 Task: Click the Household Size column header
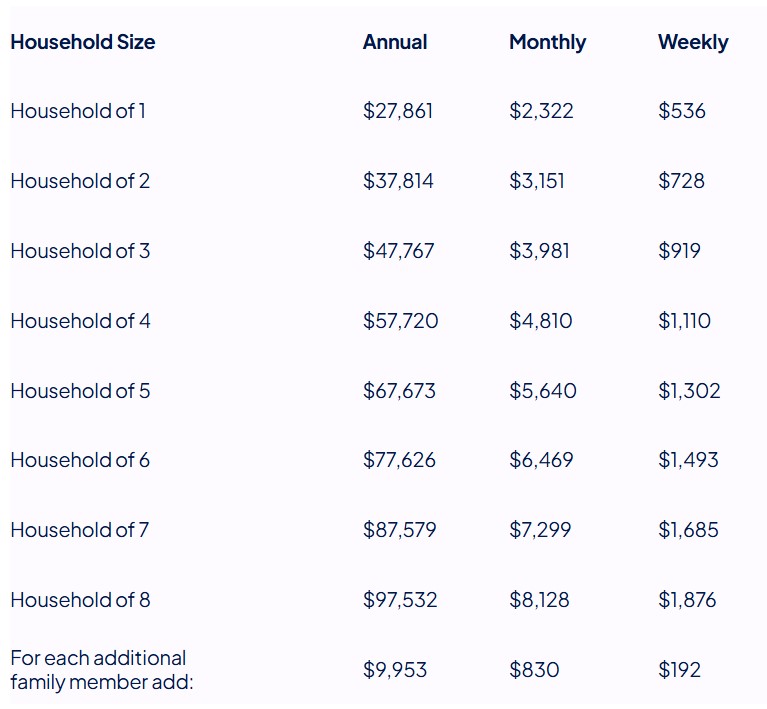83,42
